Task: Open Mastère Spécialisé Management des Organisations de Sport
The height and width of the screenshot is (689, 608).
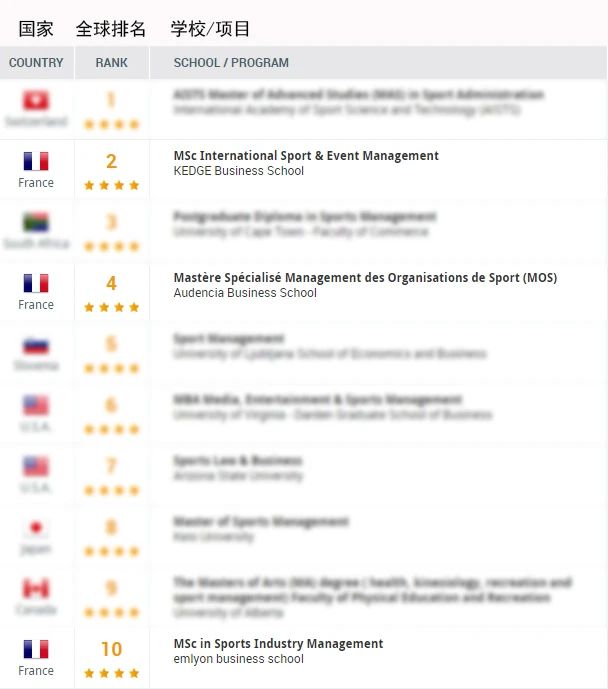Action: 365,278
